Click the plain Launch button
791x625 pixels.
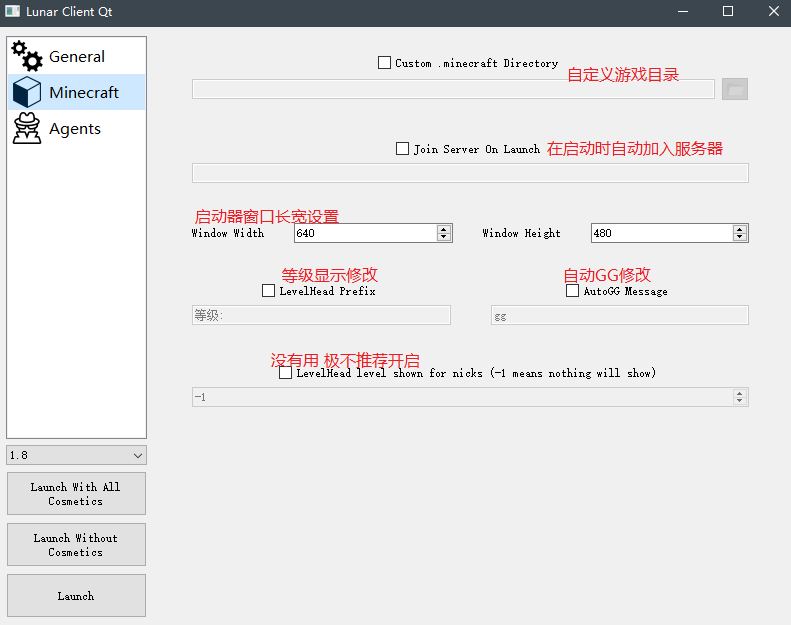[76, 596]
